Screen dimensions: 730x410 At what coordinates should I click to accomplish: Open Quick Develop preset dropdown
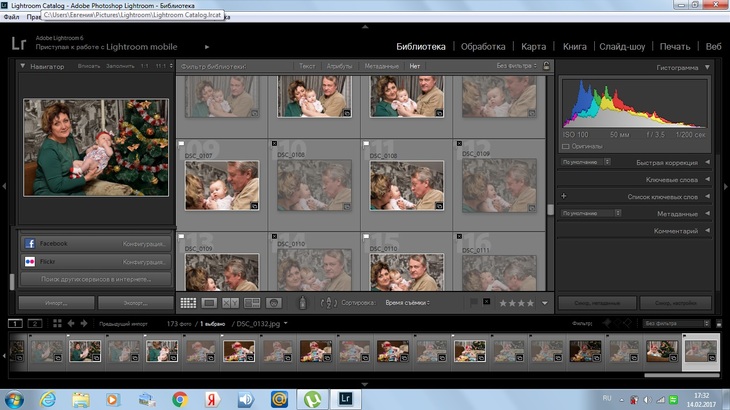point(586,162)
